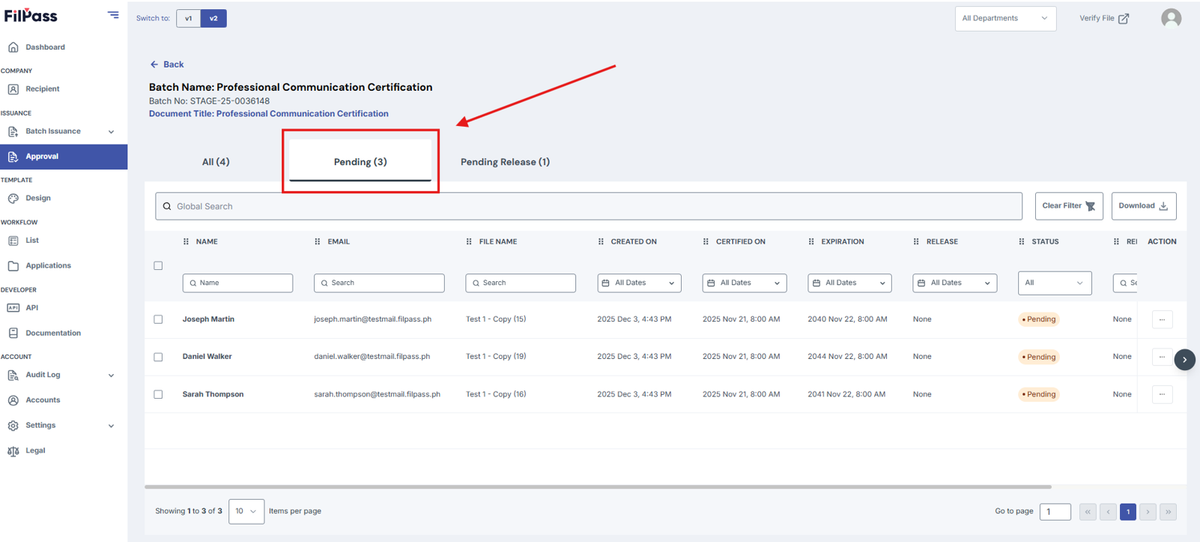
Task: Open the workflow List page
Action: coord(32,240)
